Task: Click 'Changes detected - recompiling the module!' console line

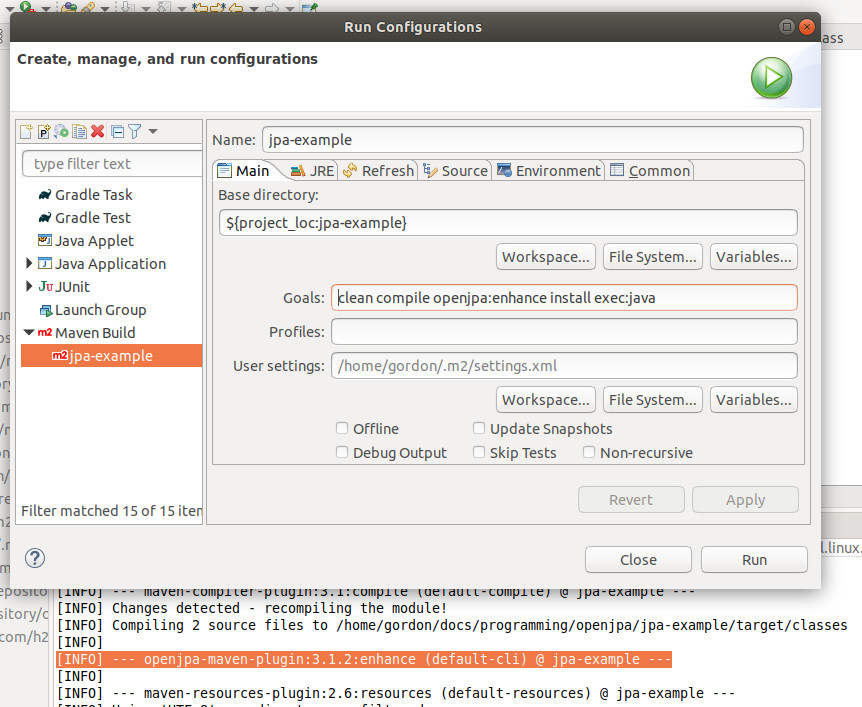Action: tap(252, 608)
